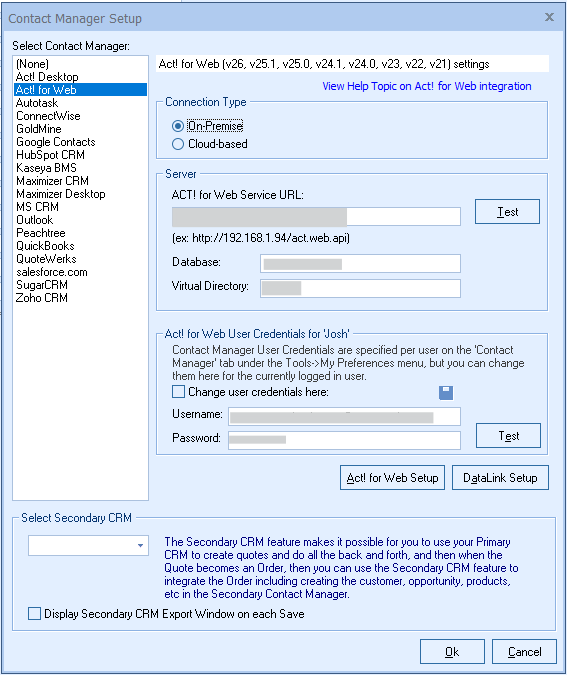Enable Change user credentials here checkbox

pos(178,392)
